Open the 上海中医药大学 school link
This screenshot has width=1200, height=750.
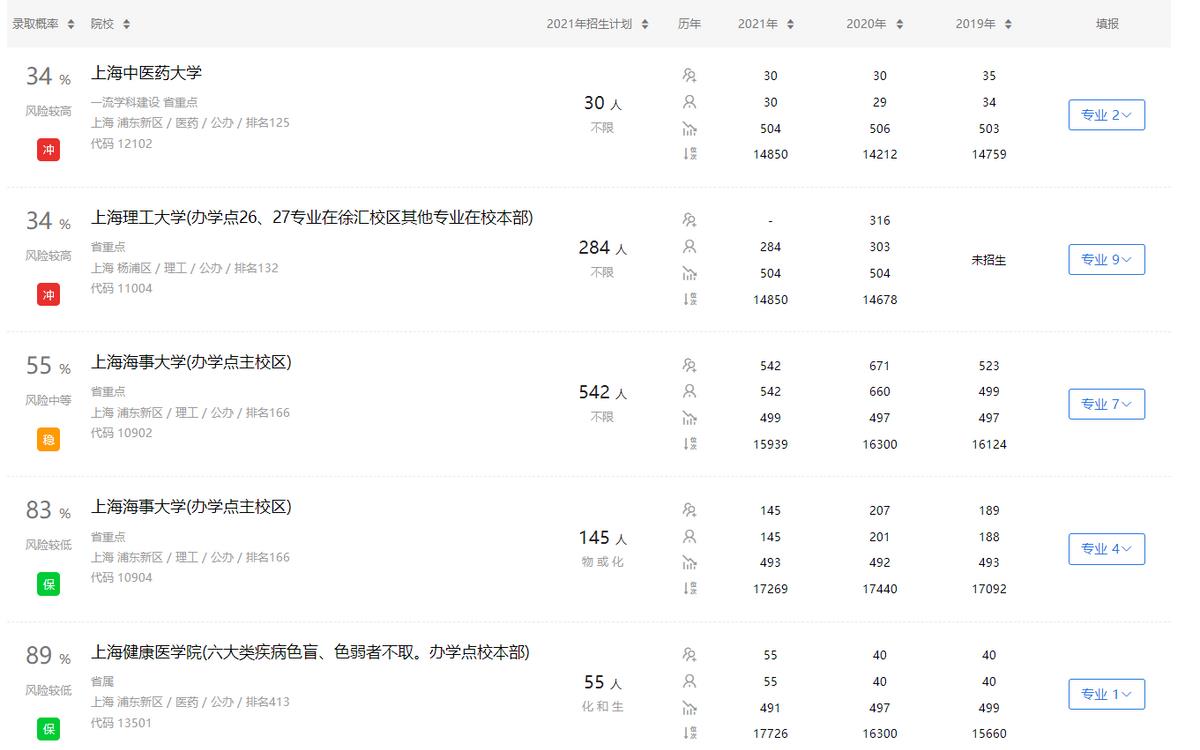click(x=147, y=73)
